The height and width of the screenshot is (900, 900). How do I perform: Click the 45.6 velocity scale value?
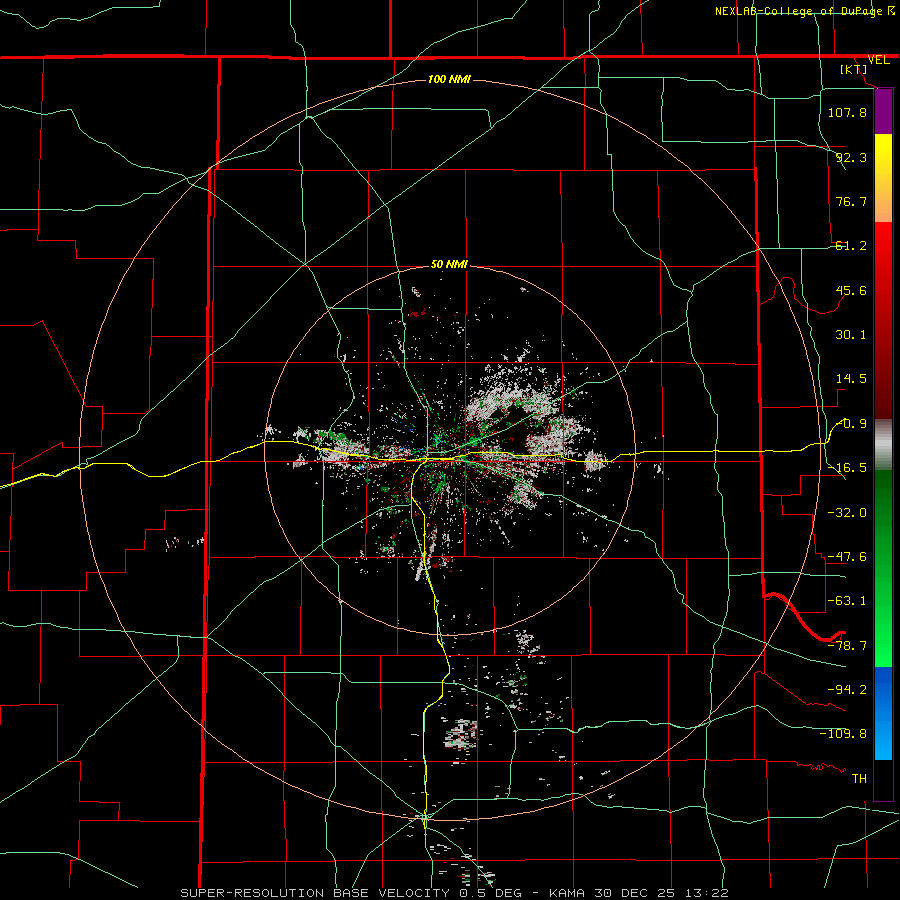(851, 290)
